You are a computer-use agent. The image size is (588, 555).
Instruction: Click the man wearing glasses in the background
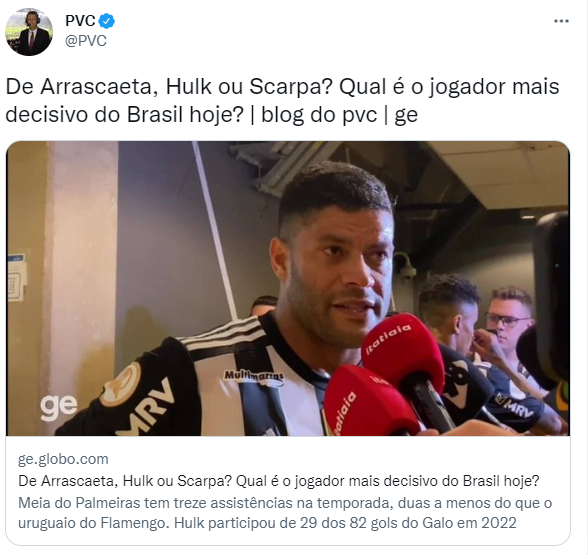coord(509,324)
